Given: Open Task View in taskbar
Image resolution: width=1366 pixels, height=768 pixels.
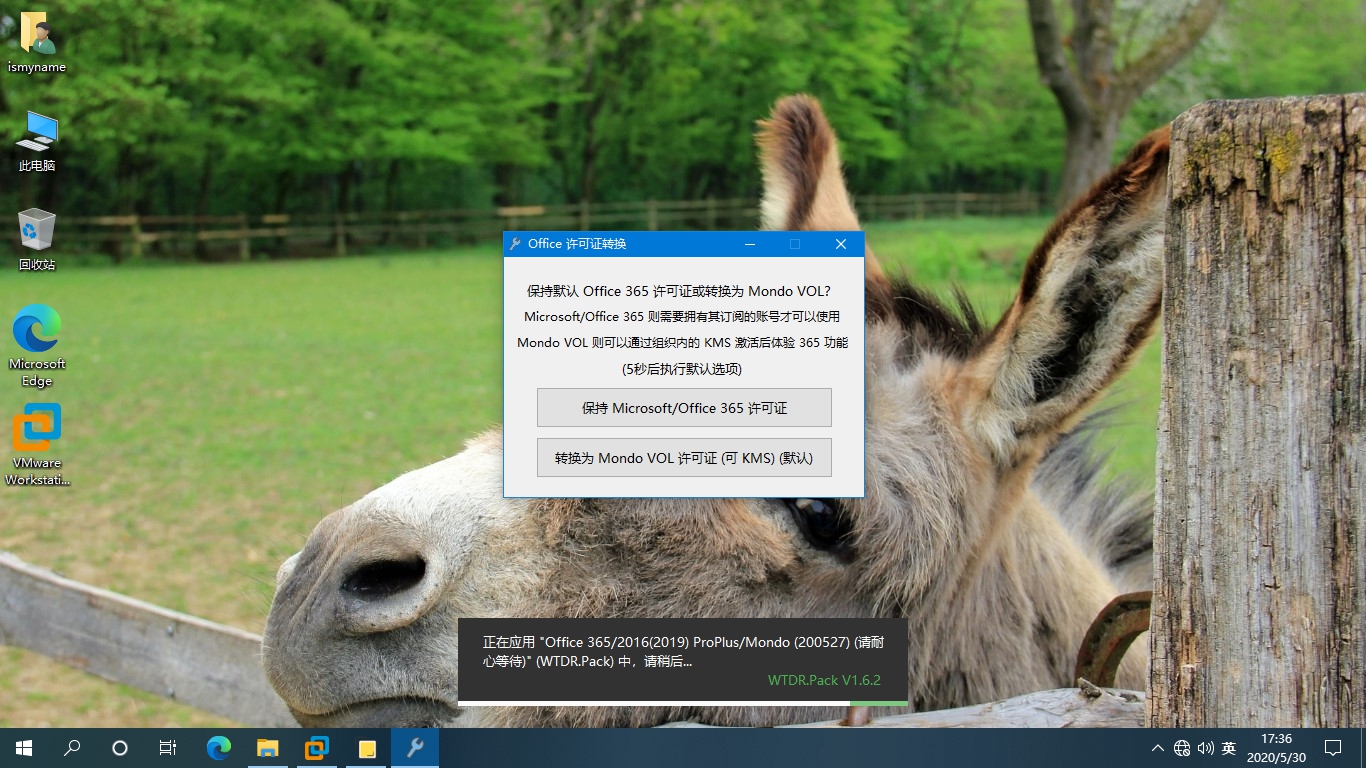Looking at the screenshot, I should click(168, 748).
